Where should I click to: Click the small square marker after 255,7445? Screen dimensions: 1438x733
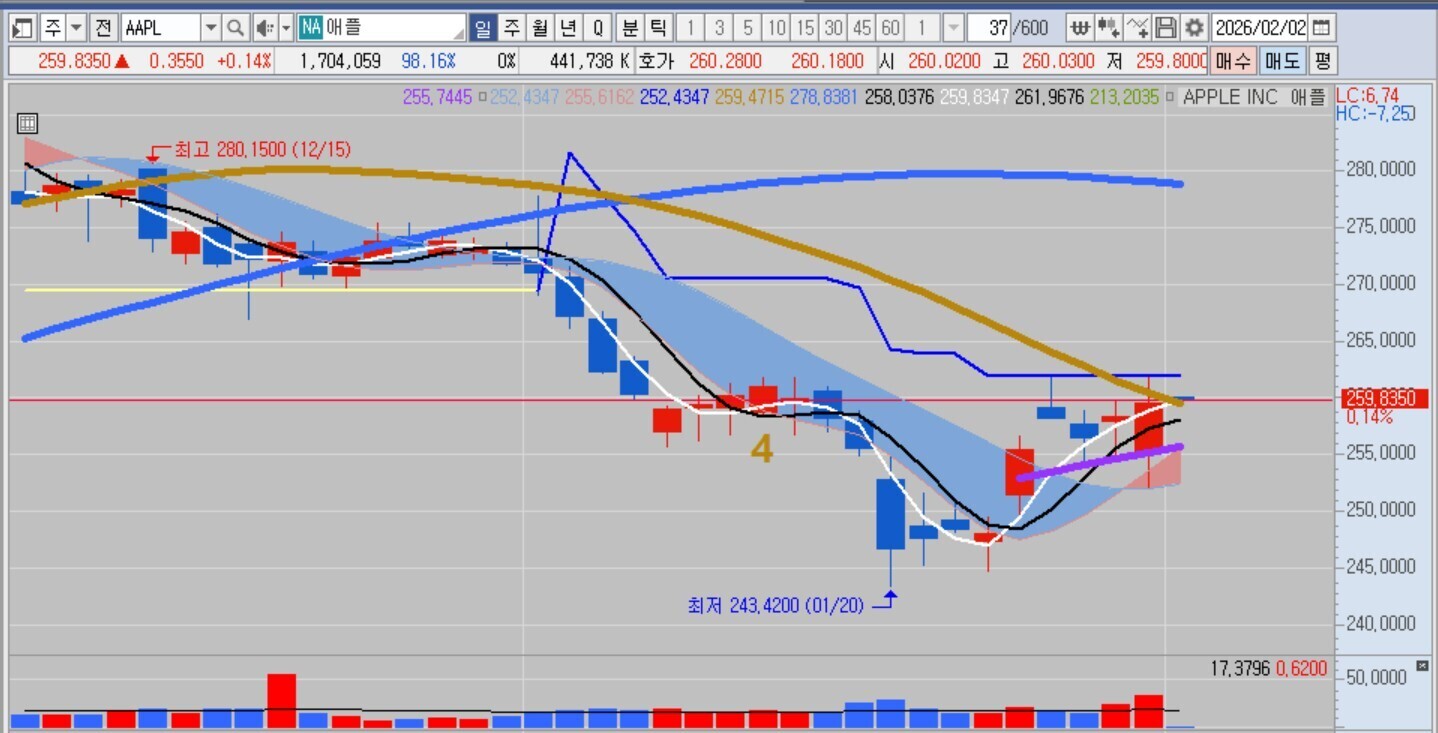coord(482,97)
